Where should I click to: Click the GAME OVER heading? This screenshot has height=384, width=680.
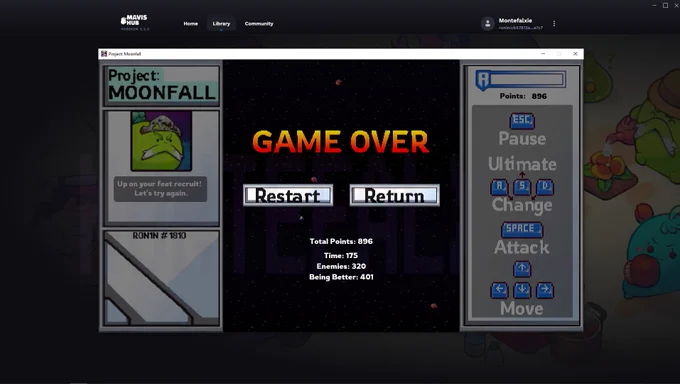(x=341, y=142)
